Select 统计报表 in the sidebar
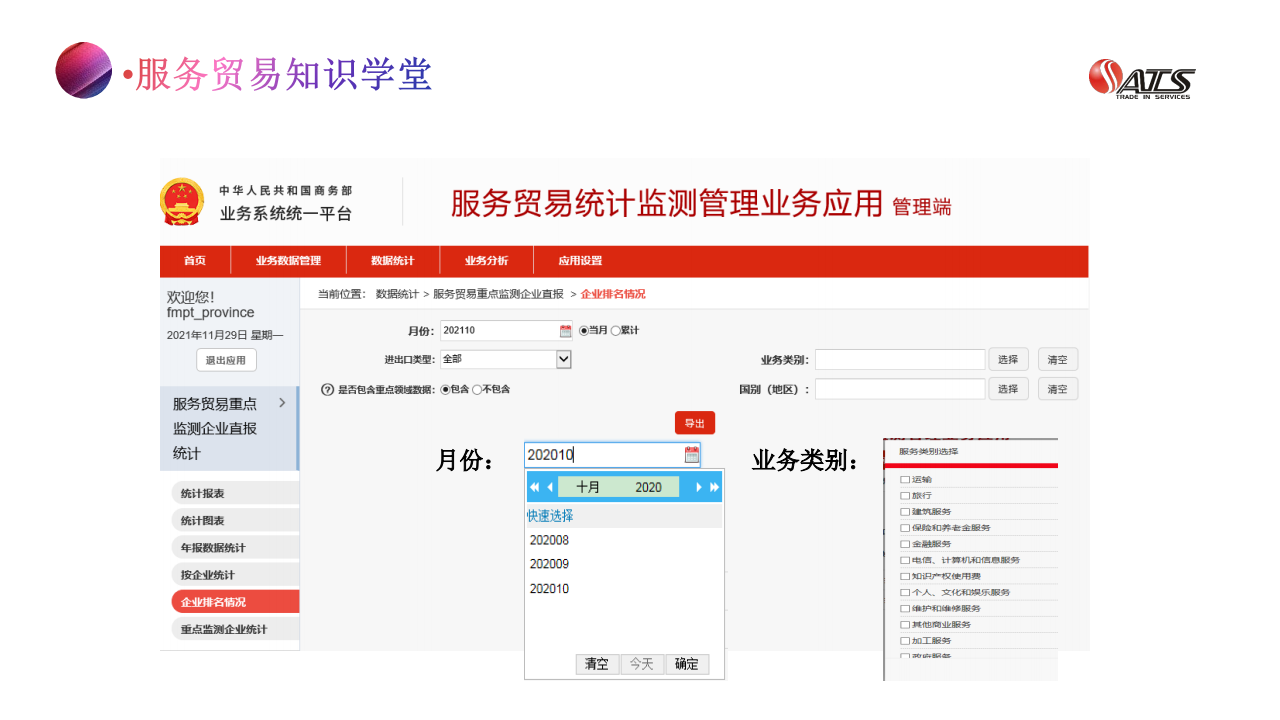Viewport: 1280px width, 720px height. (235, 493)
